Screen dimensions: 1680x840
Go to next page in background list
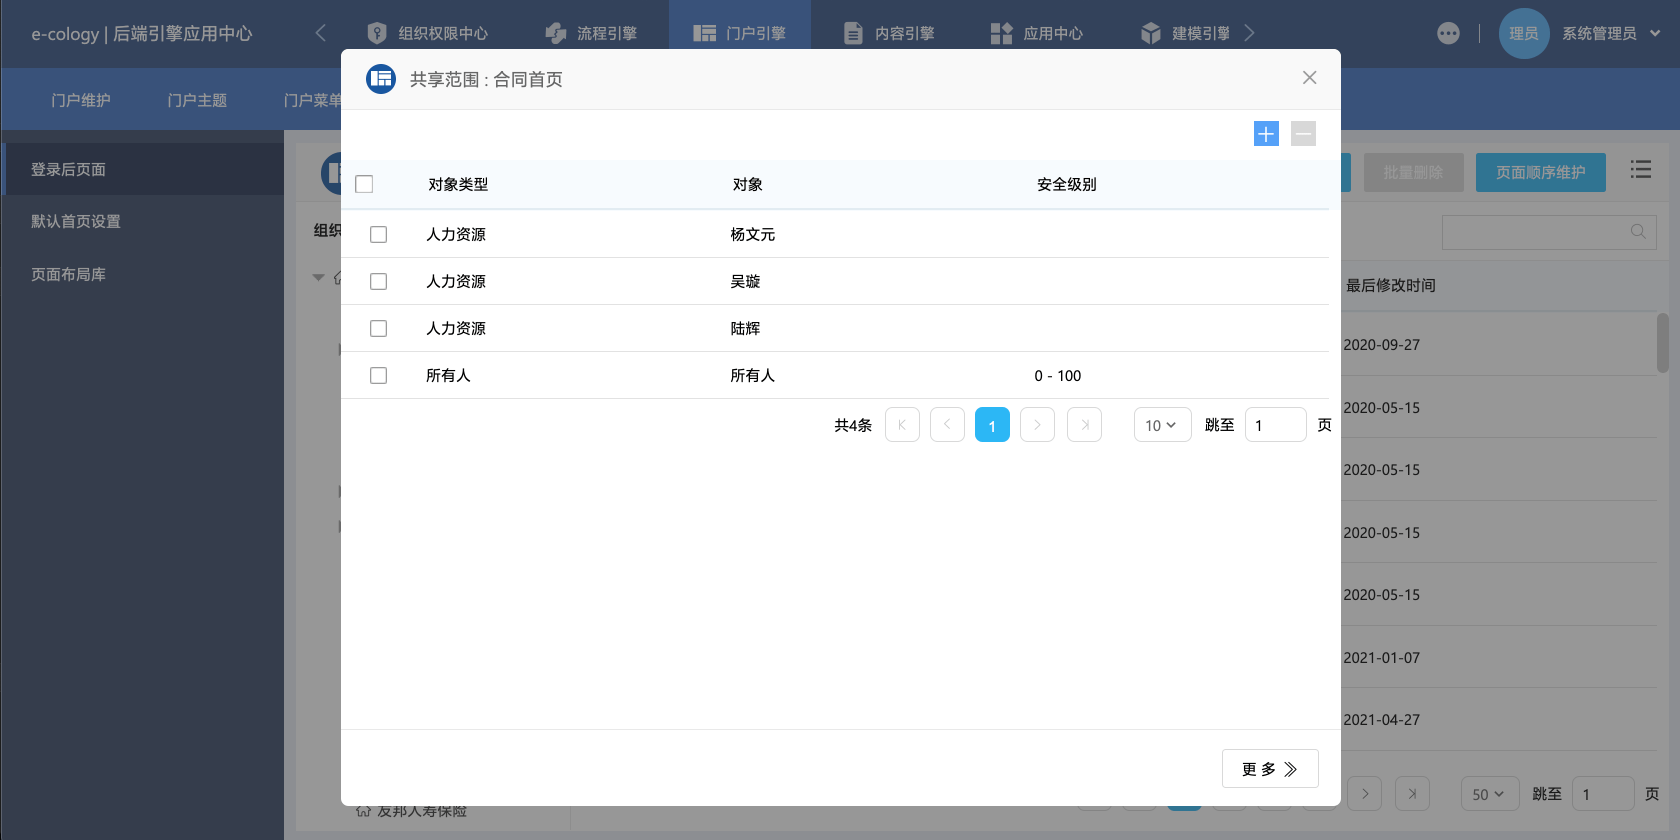[1365, 794]
